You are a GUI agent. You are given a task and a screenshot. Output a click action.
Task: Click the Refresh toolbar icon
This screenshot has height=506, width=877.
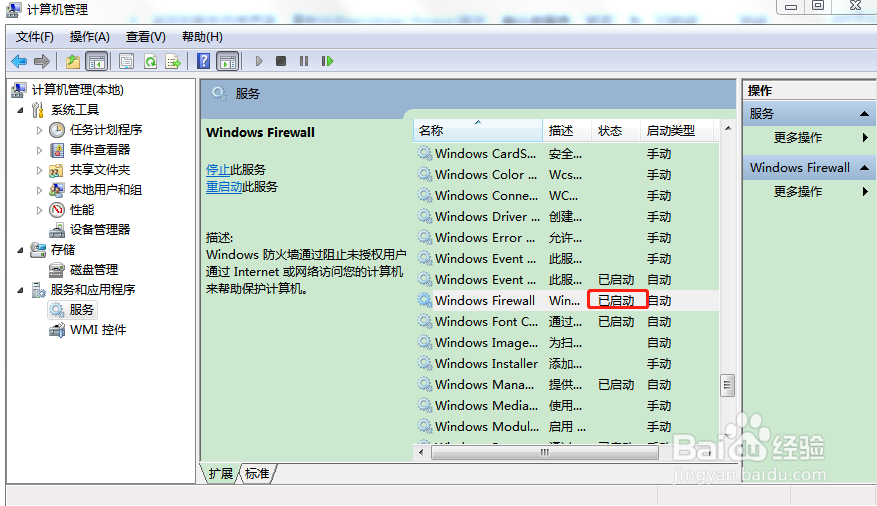click(150, 61)
